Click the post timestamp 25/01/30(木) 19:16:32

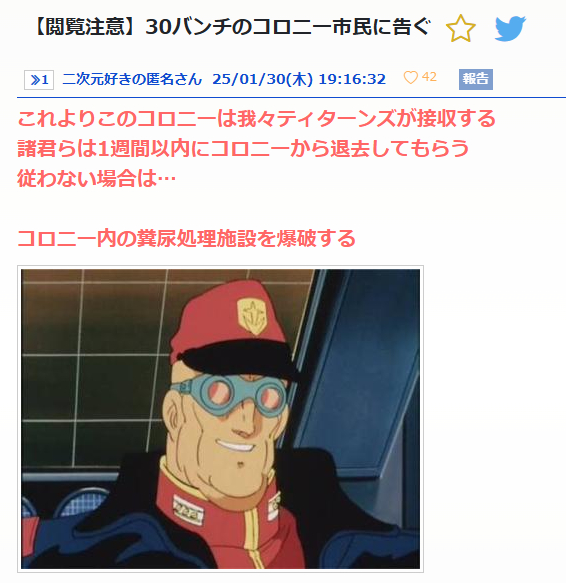pyautogui.click(x=299, y=79)
